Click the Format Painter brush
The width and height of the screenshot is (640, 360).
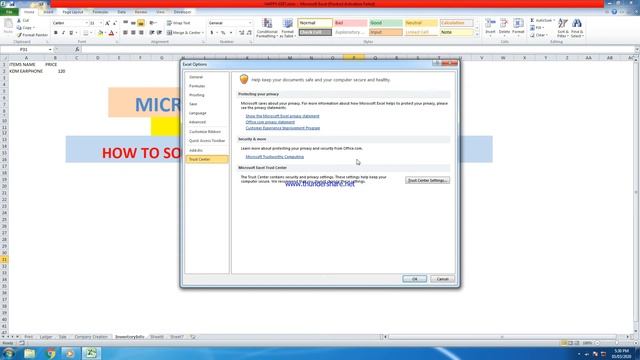click(x=19, y=35)
